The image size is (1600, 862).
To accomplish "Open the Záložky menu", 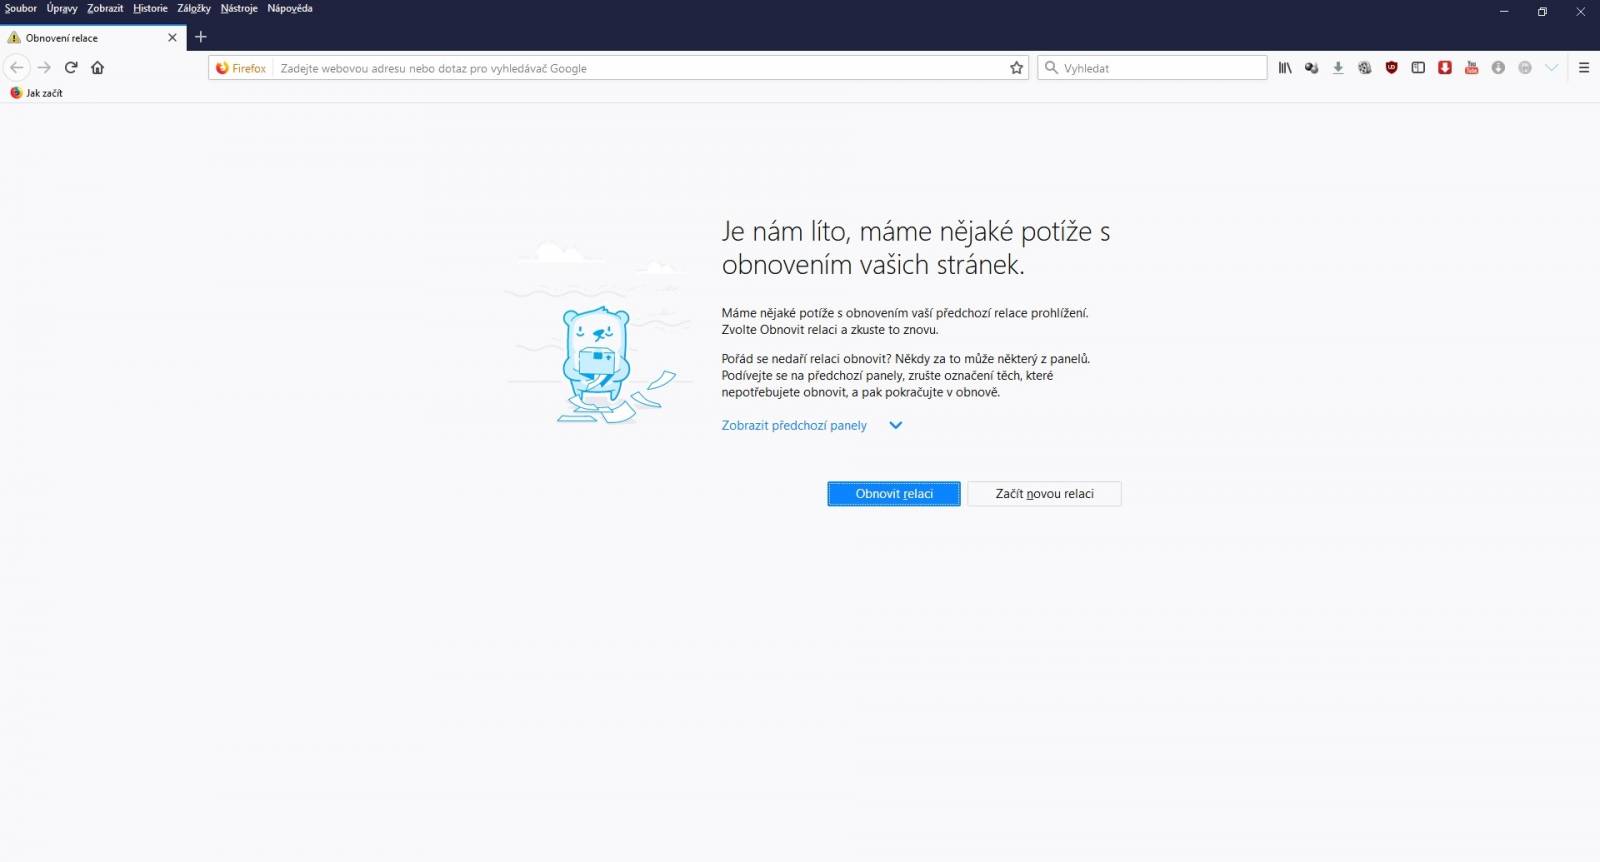I will pyautogui.click(x=194, y=8).
